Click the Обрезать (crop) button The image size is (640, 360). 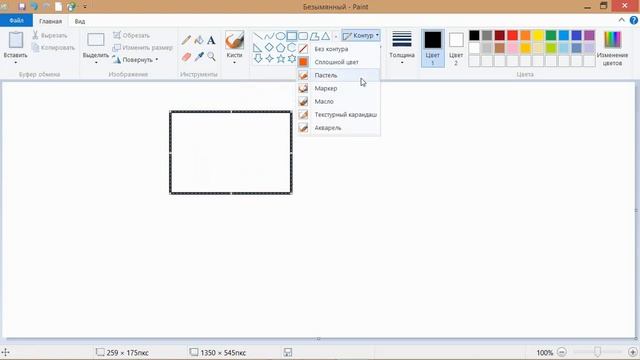pos(131,36)
